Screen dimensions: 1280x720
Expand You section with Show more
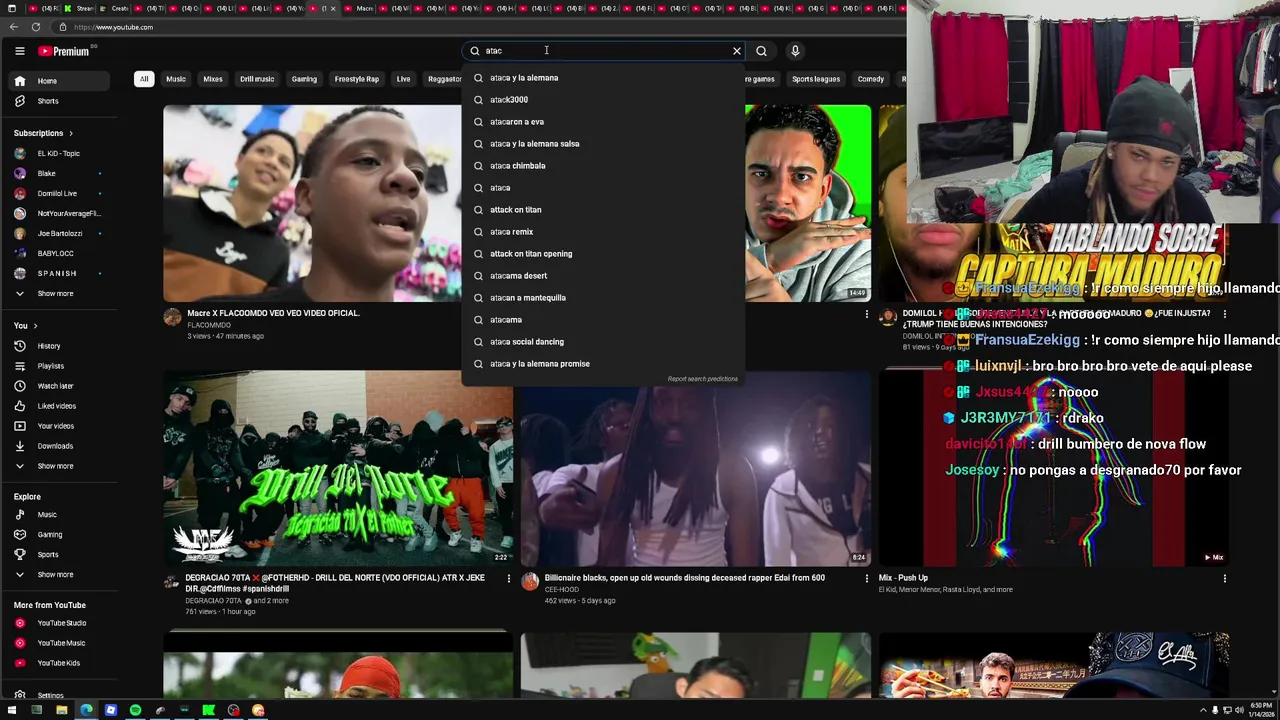(x=59, y=466)
